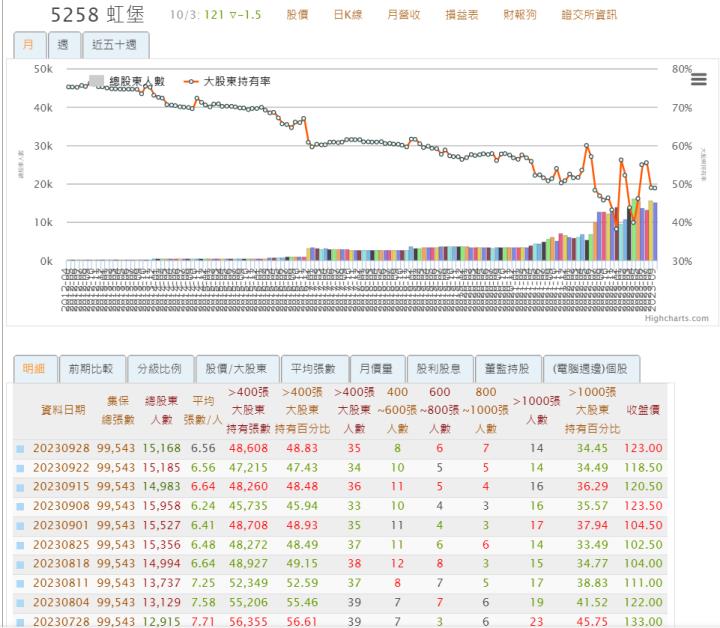The image size is (720, 628).
Task: Click date cell 20230818
Action: 61,564
